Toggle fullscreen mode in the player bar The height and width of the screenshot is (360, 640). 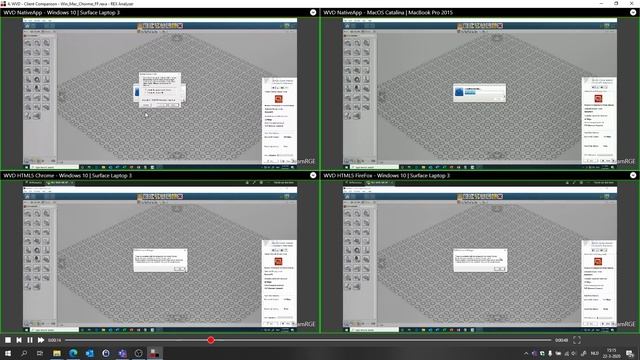point(577,340)
